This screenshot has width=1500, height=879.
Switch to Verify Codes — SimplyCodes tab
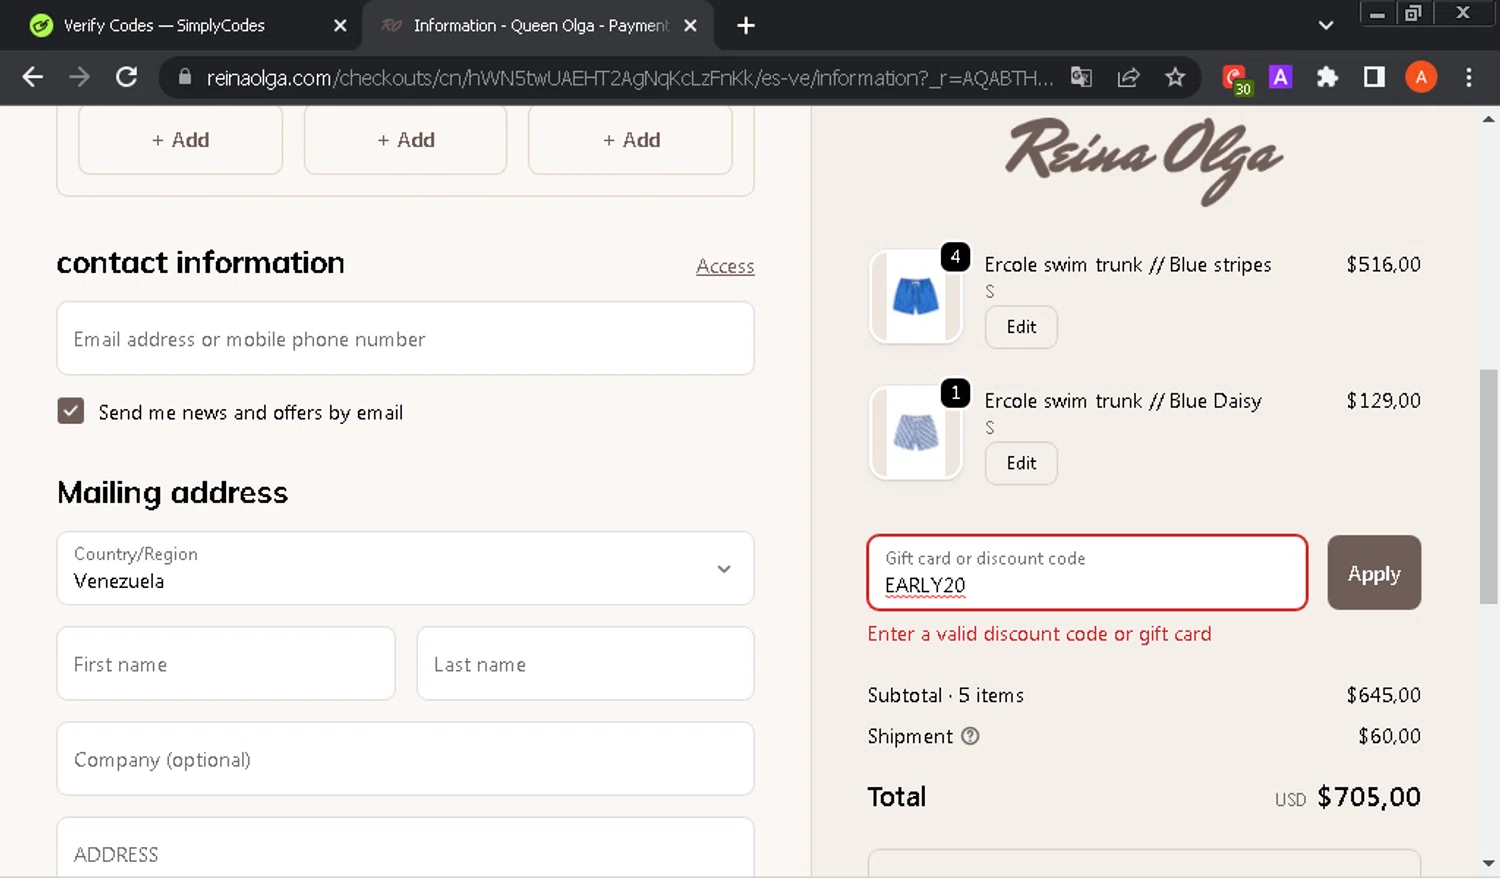click(165, 25)
